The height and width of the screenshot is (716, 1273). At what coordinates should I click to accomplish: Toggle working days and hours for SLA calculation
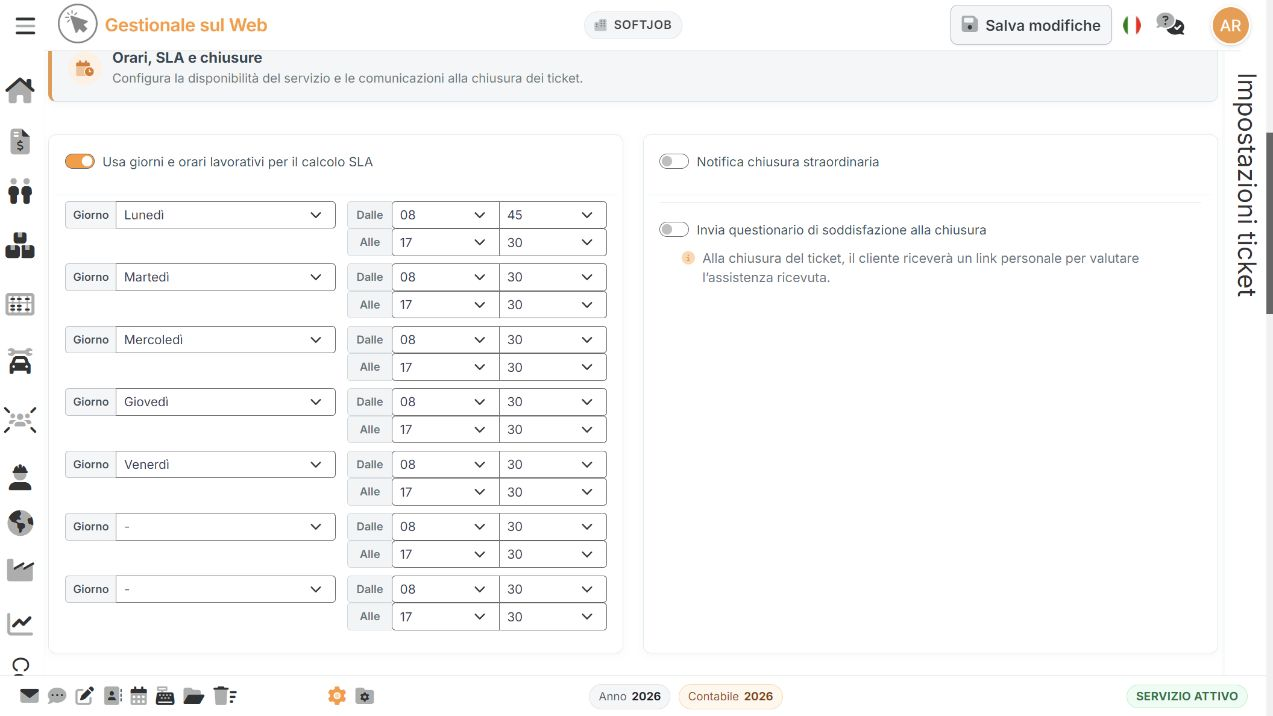80,161
